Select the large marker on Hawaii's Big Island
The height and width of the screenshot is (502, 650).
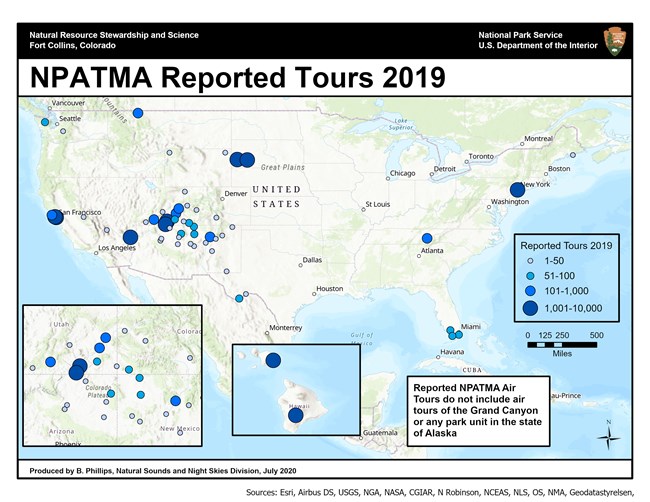(x=296, y=415)
